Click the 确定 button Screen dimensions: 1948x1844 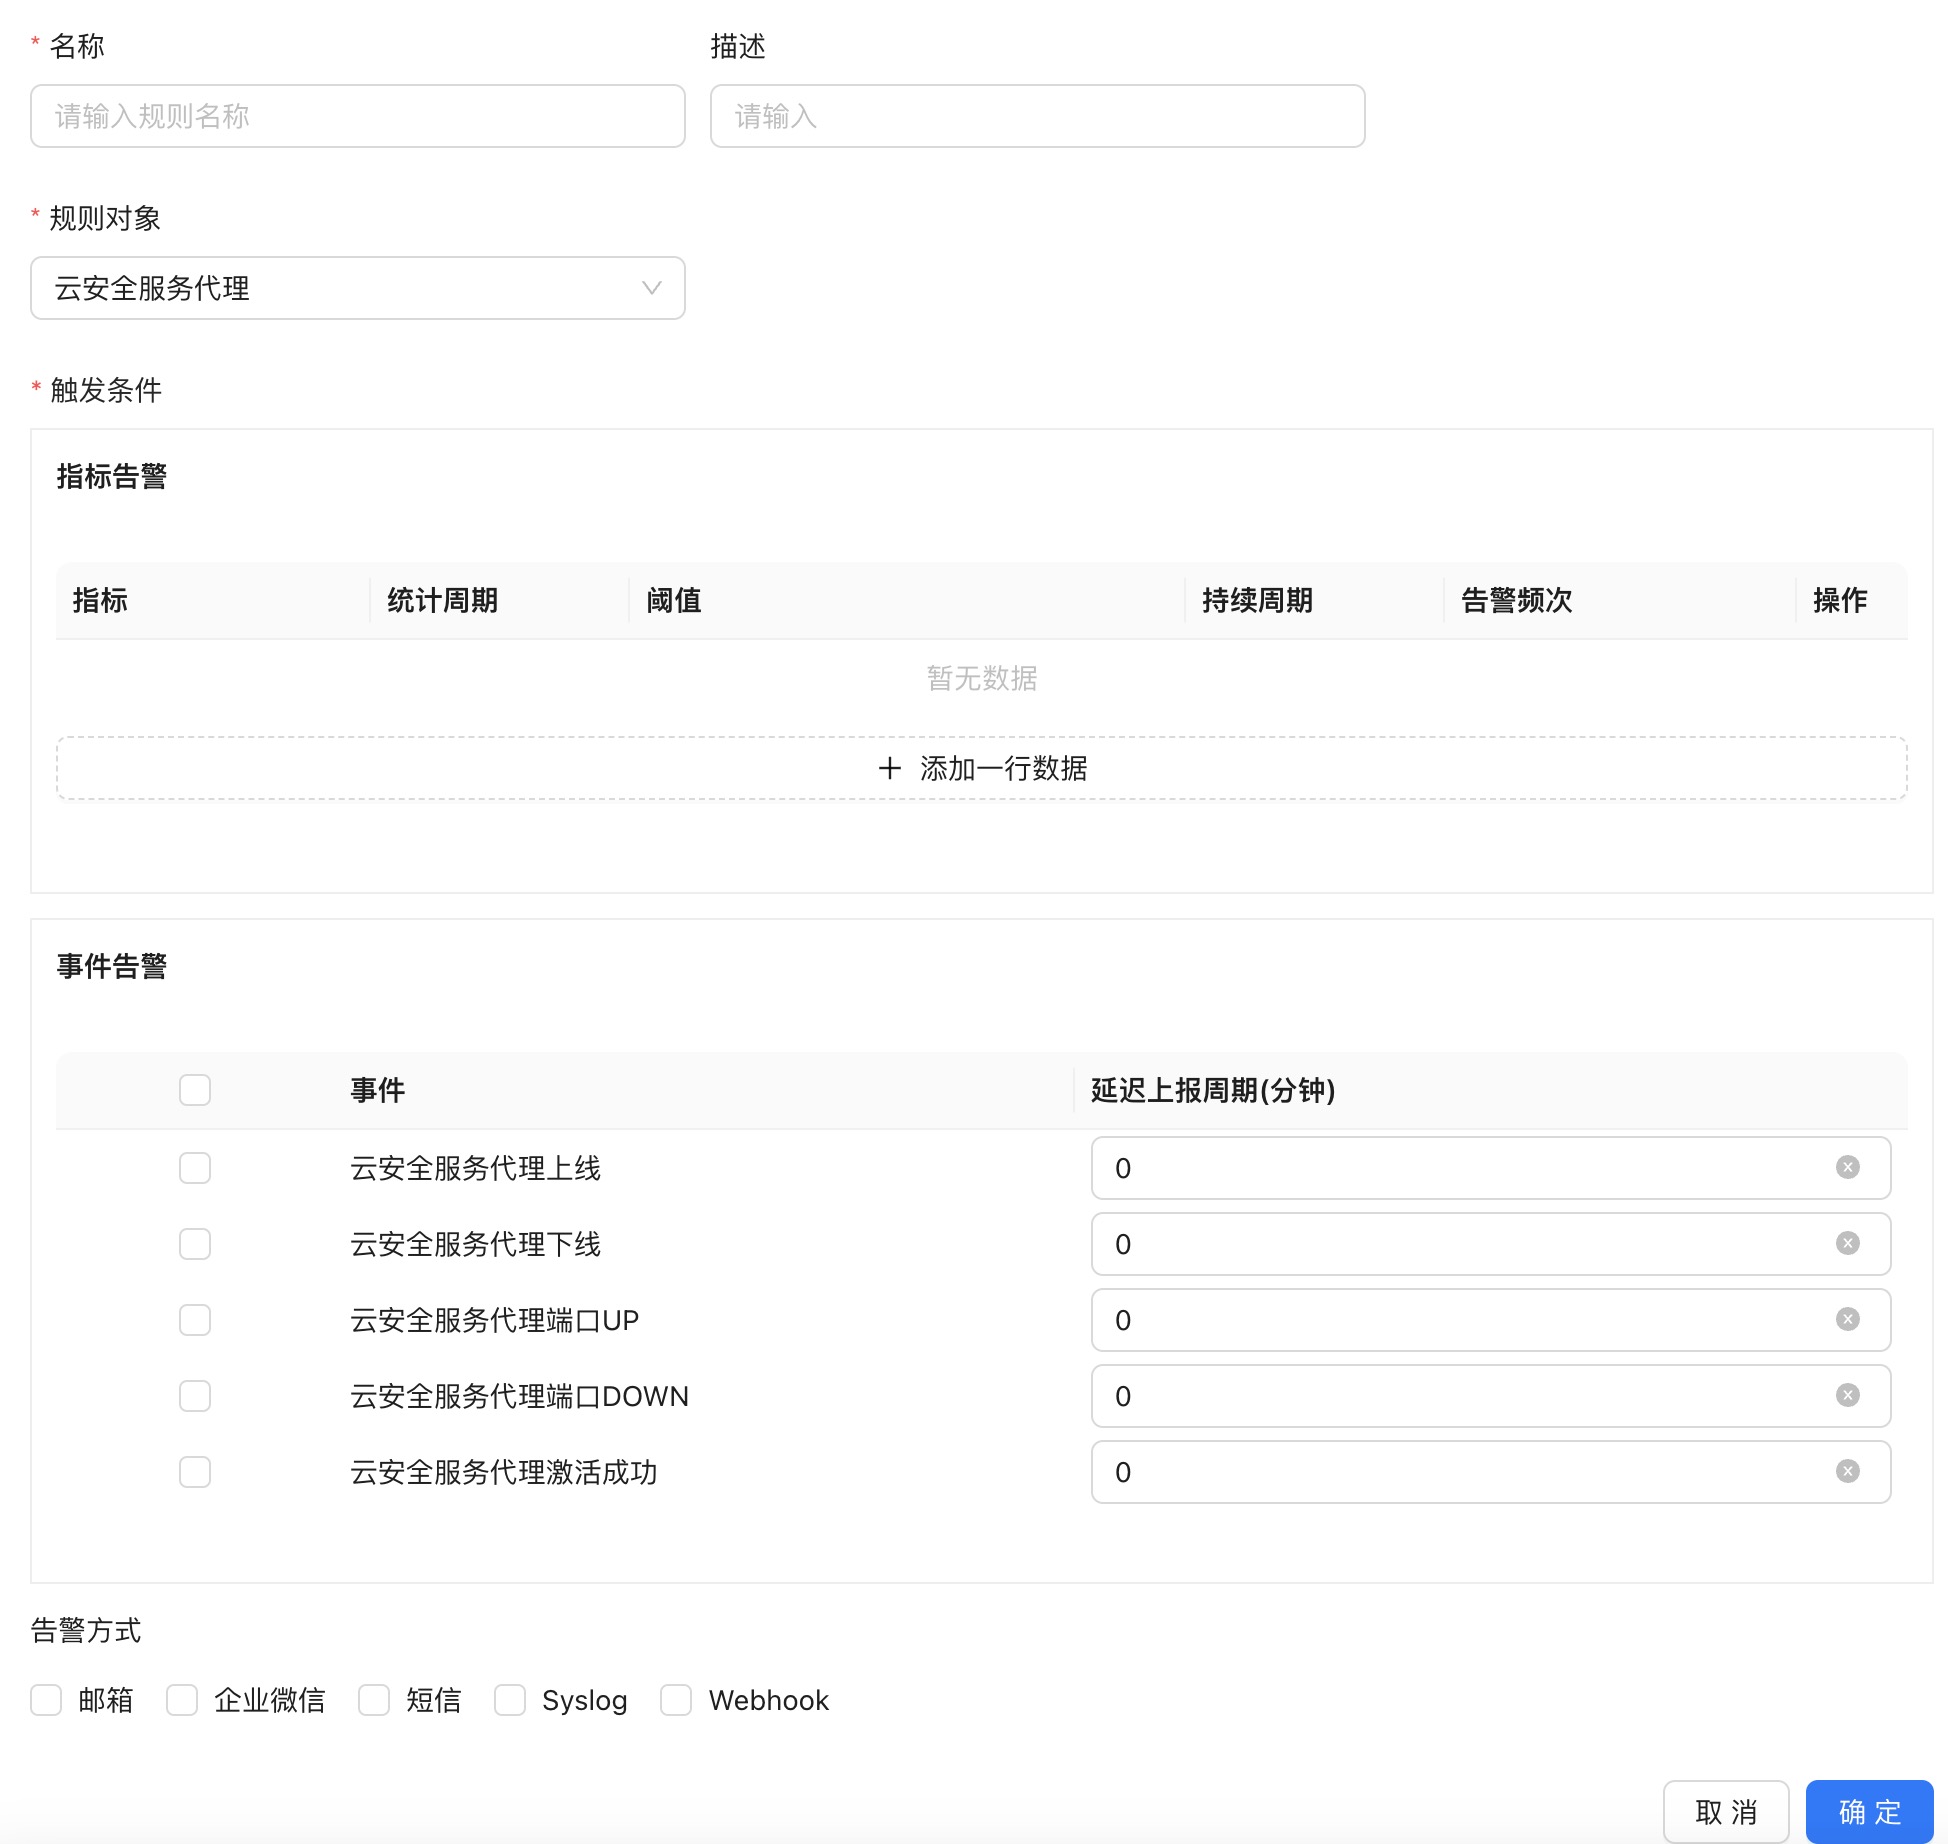tap(1869, 1811)
